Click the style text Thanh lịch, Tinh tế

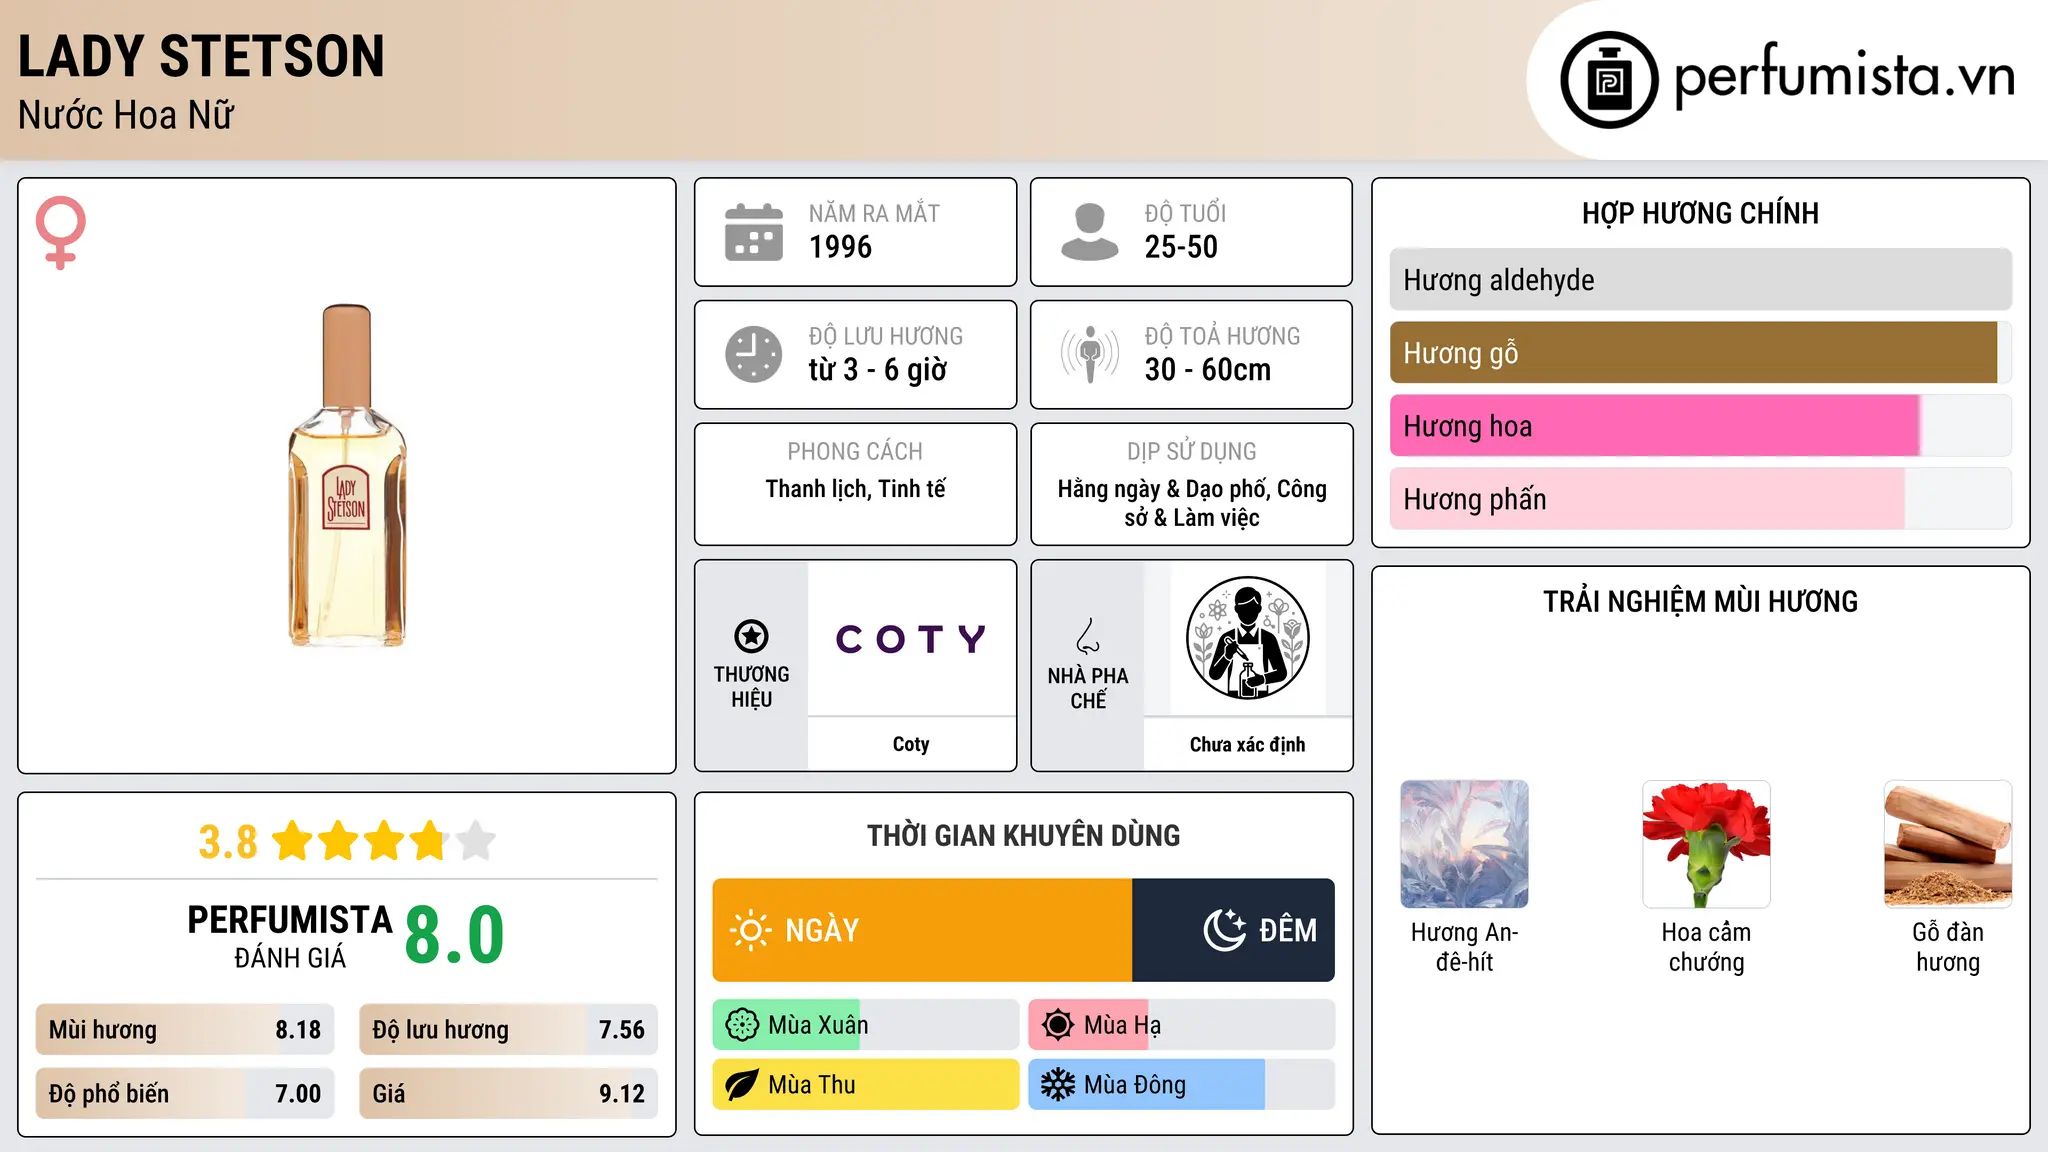tap(855, 489)
